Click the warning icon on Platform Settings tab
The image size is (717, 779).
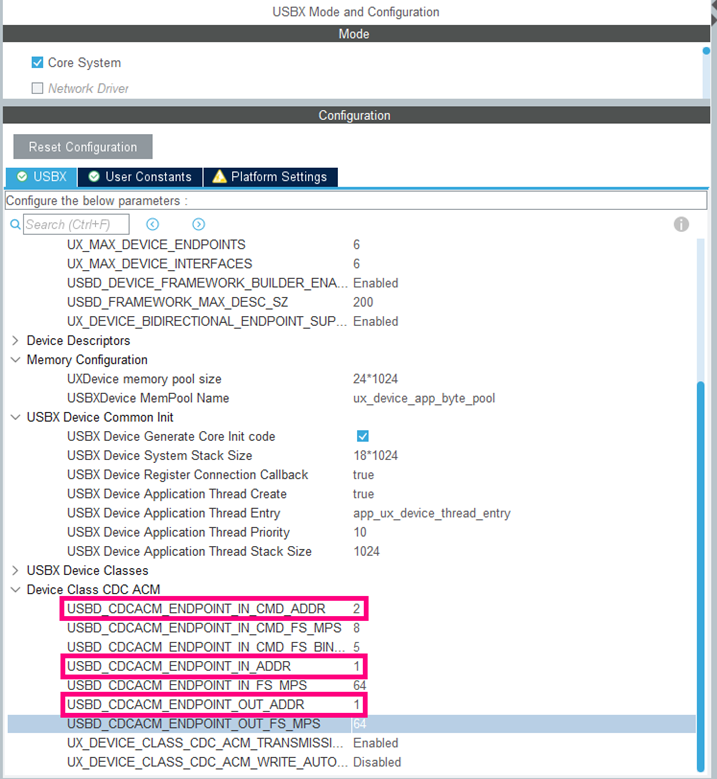[x=219, y=176]
